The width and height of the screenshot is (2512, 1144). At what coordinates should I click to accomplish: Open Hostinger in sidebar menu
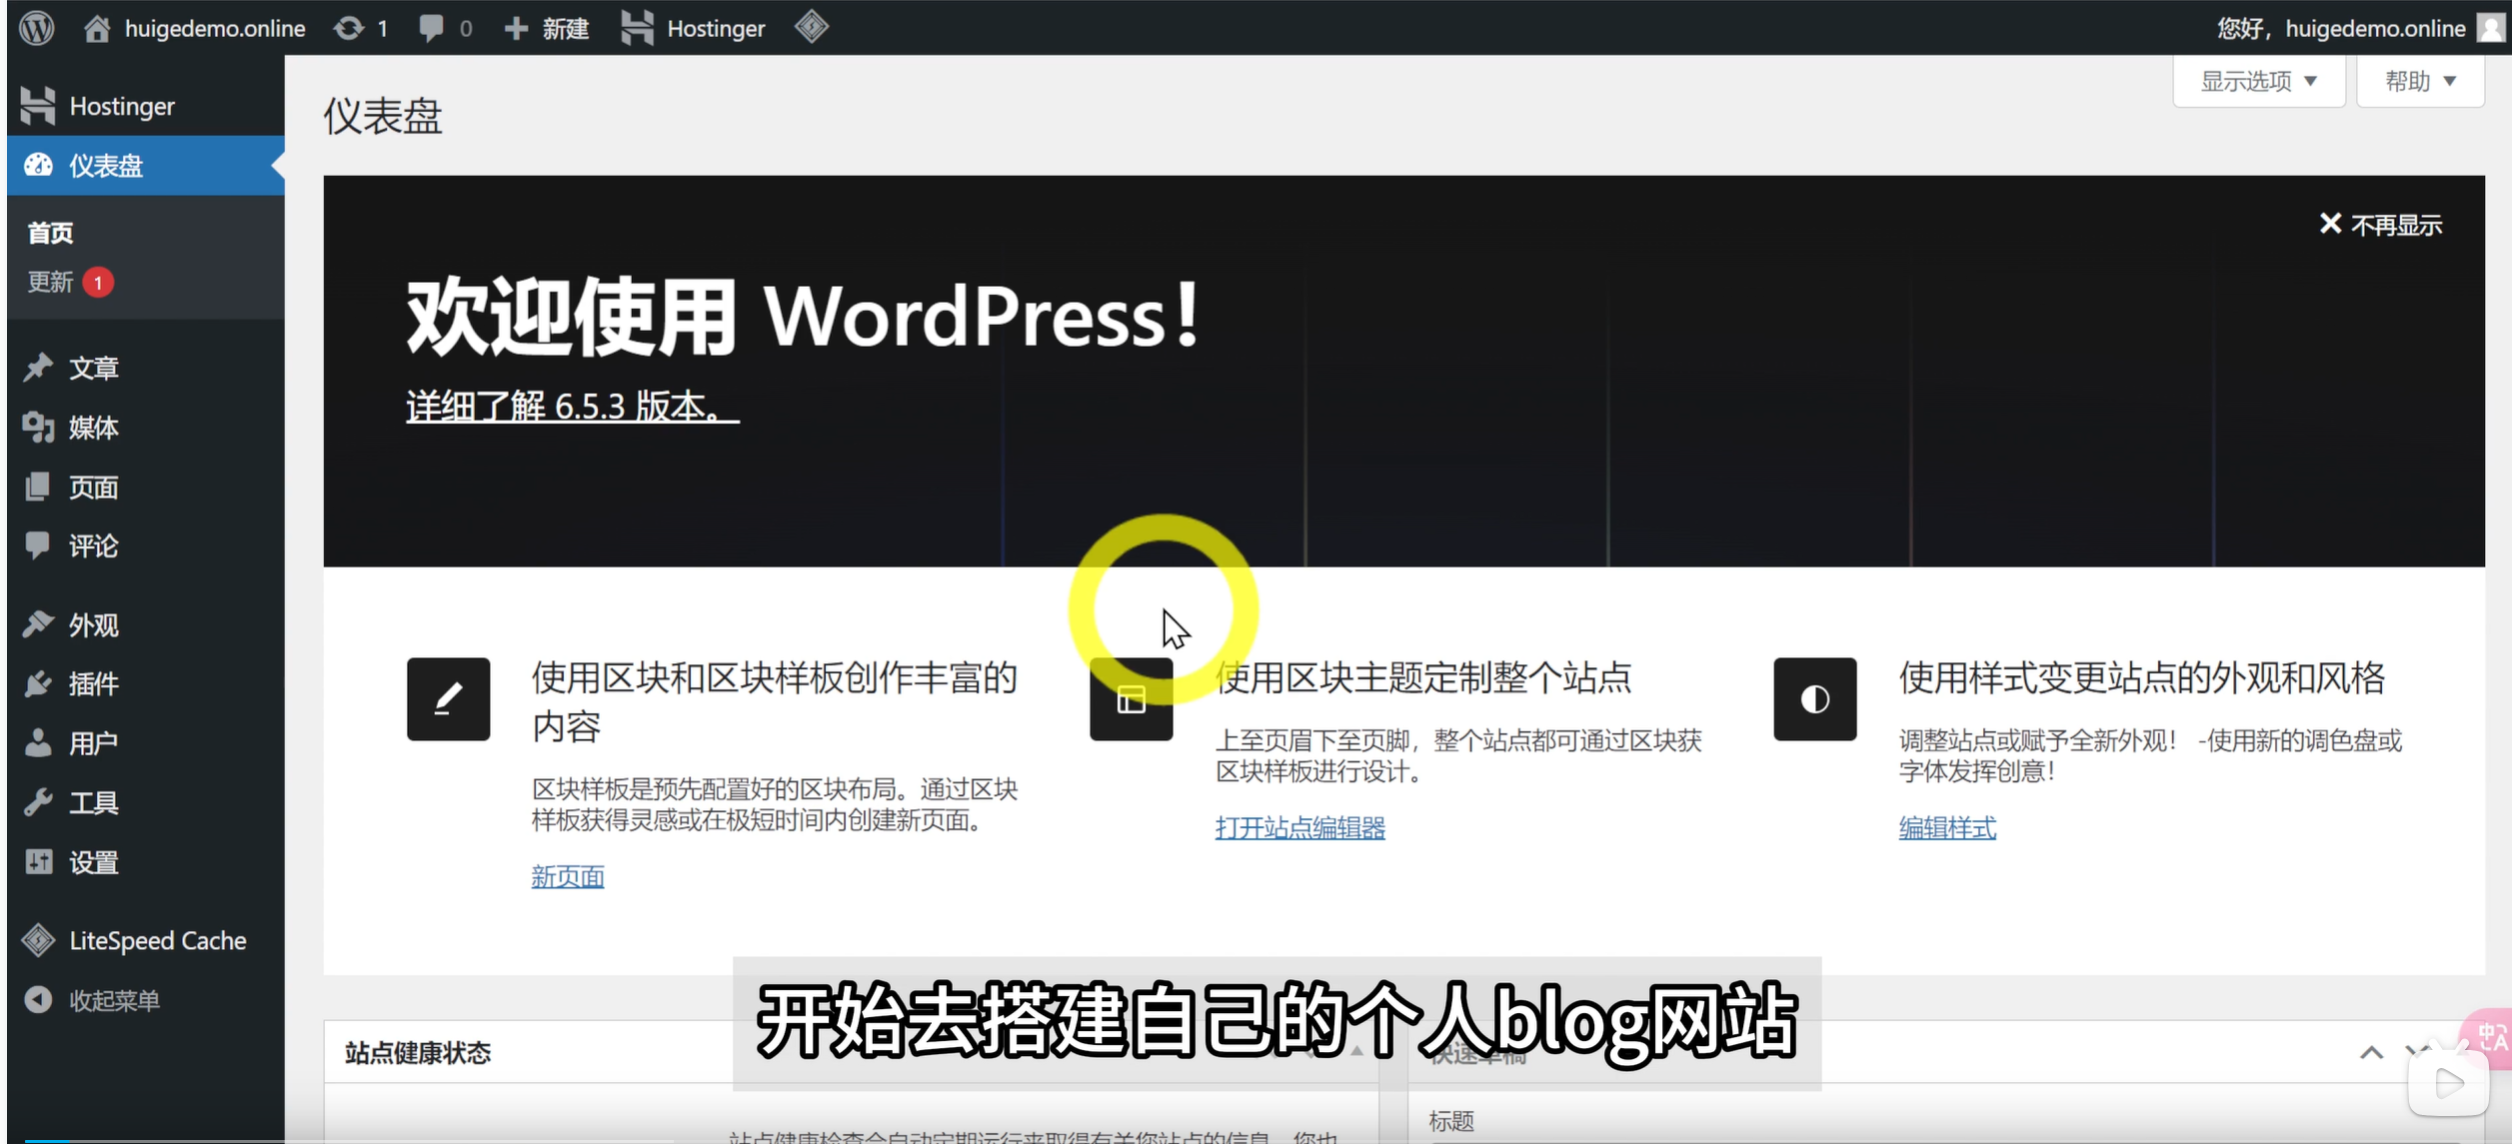[x=145, y=106]
